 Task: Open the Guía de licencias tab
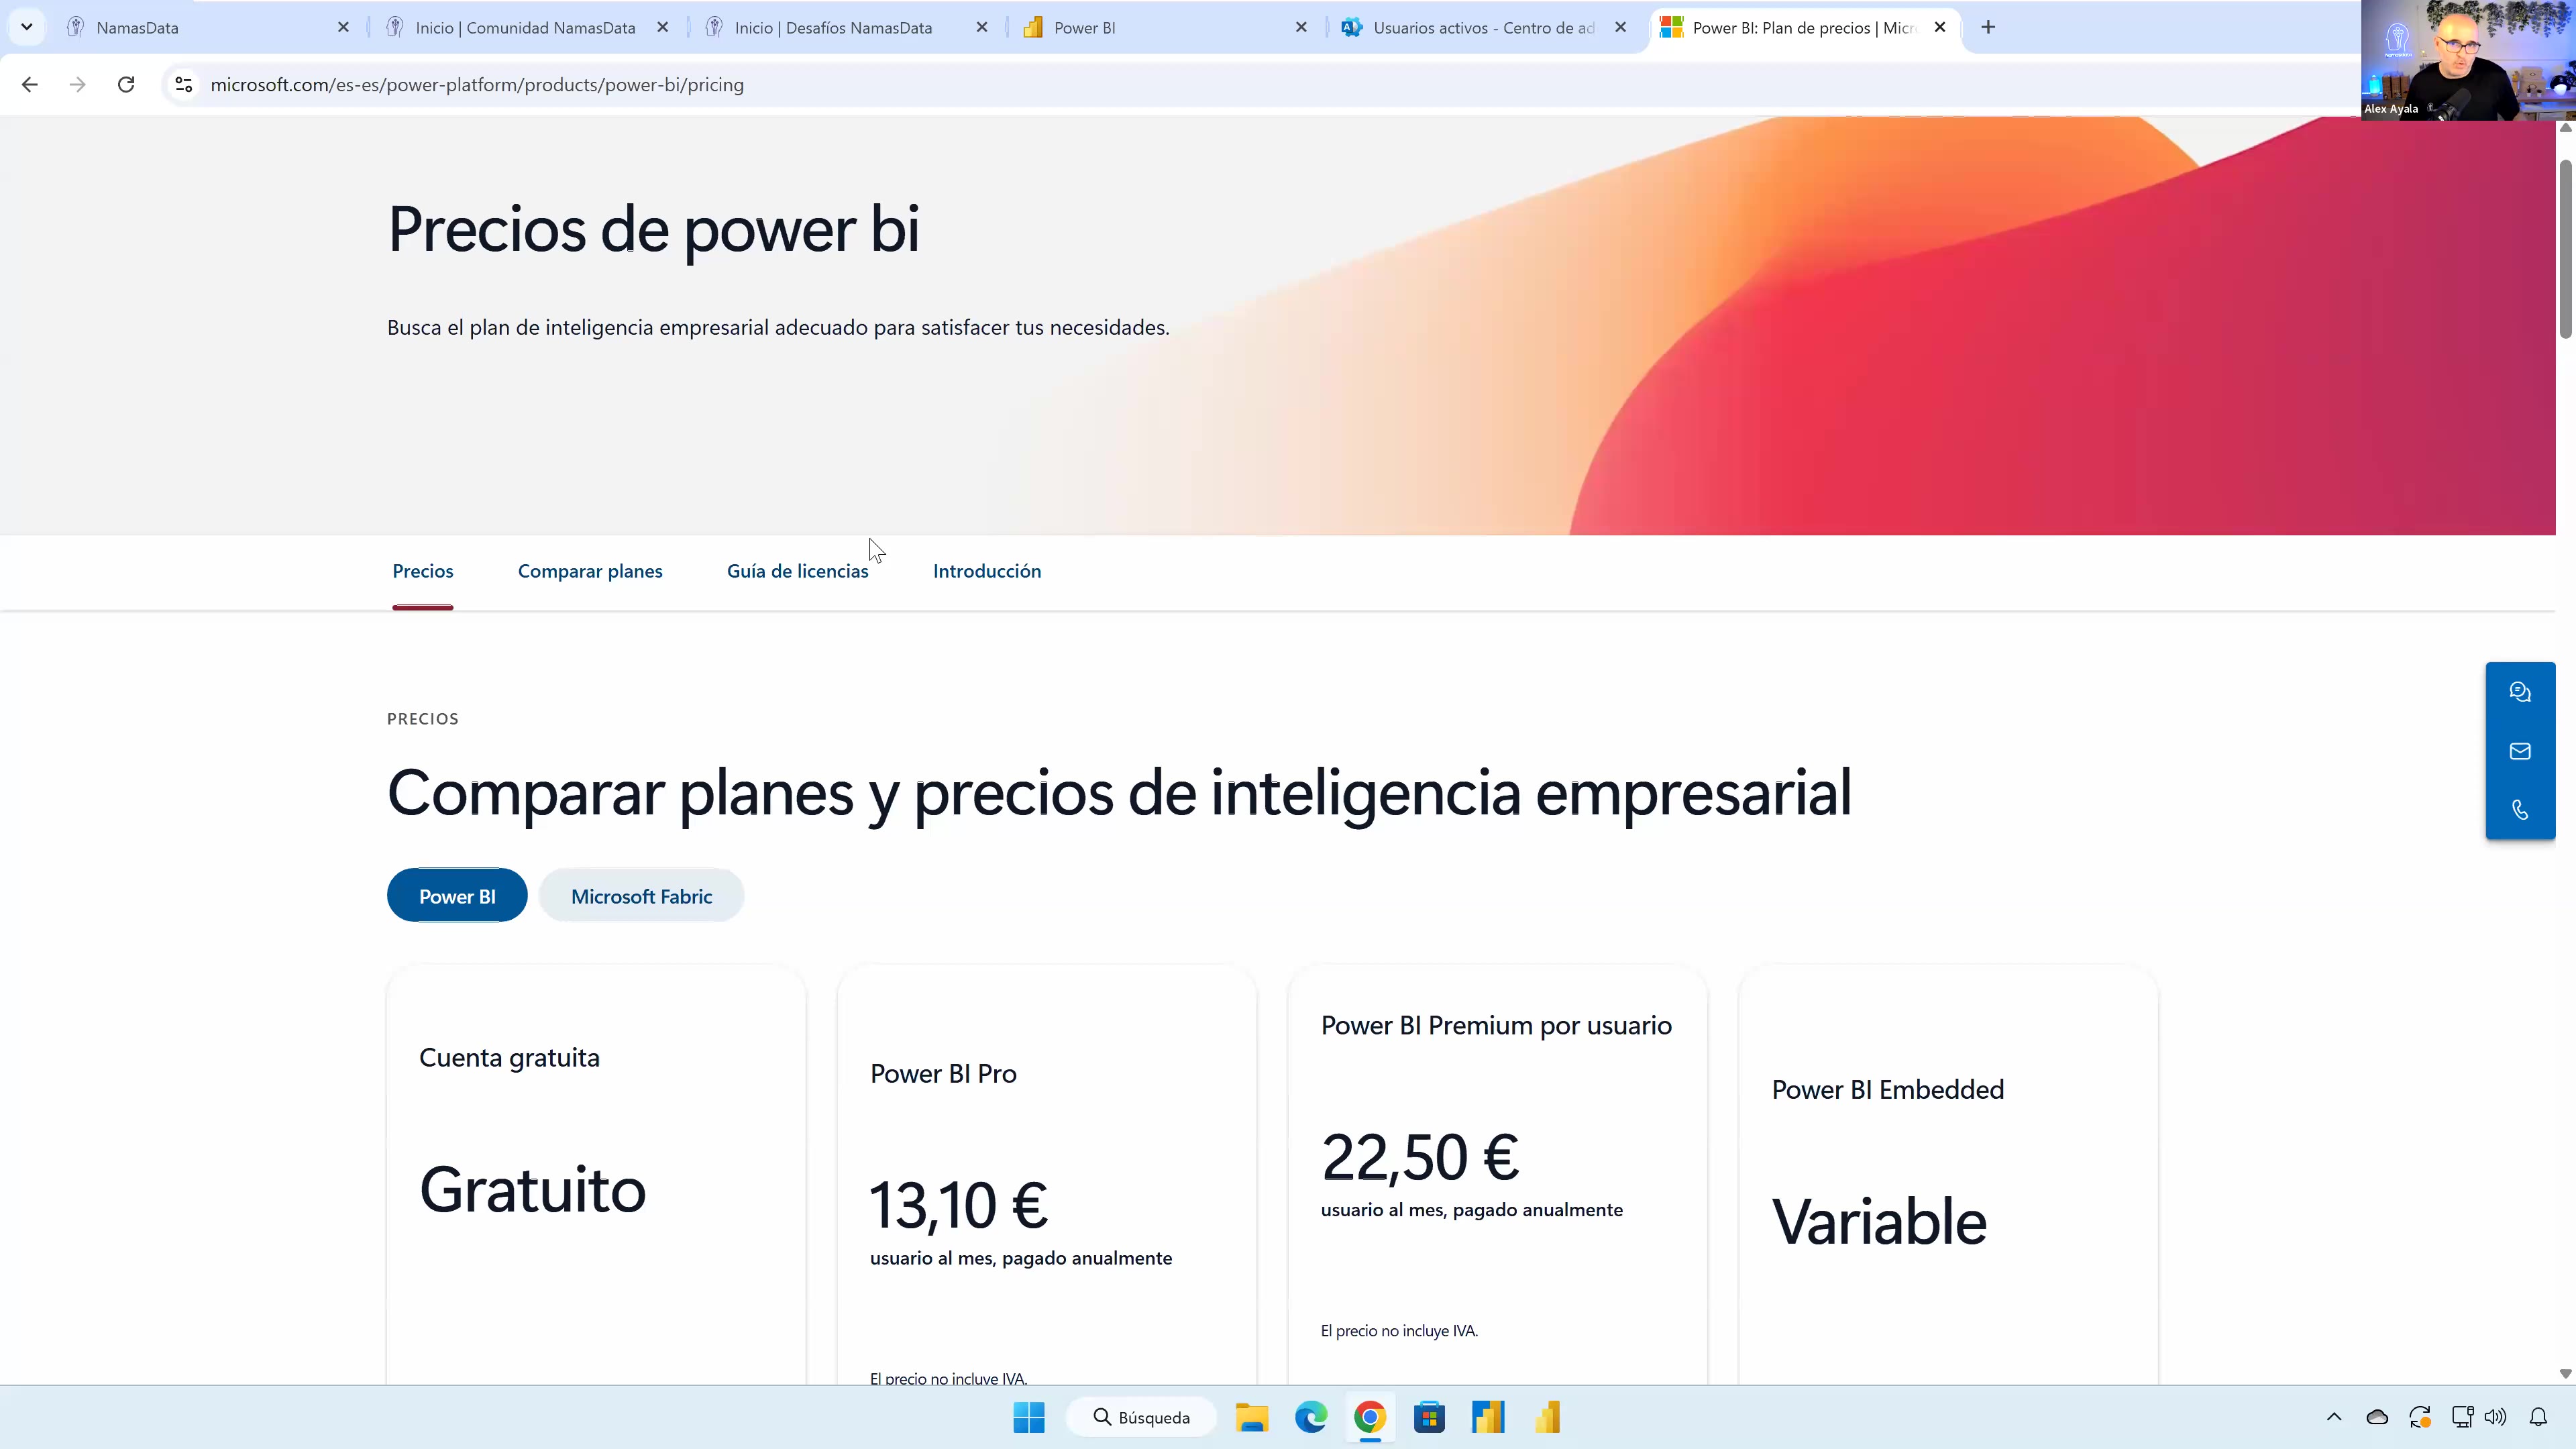(x=797, y=571)
